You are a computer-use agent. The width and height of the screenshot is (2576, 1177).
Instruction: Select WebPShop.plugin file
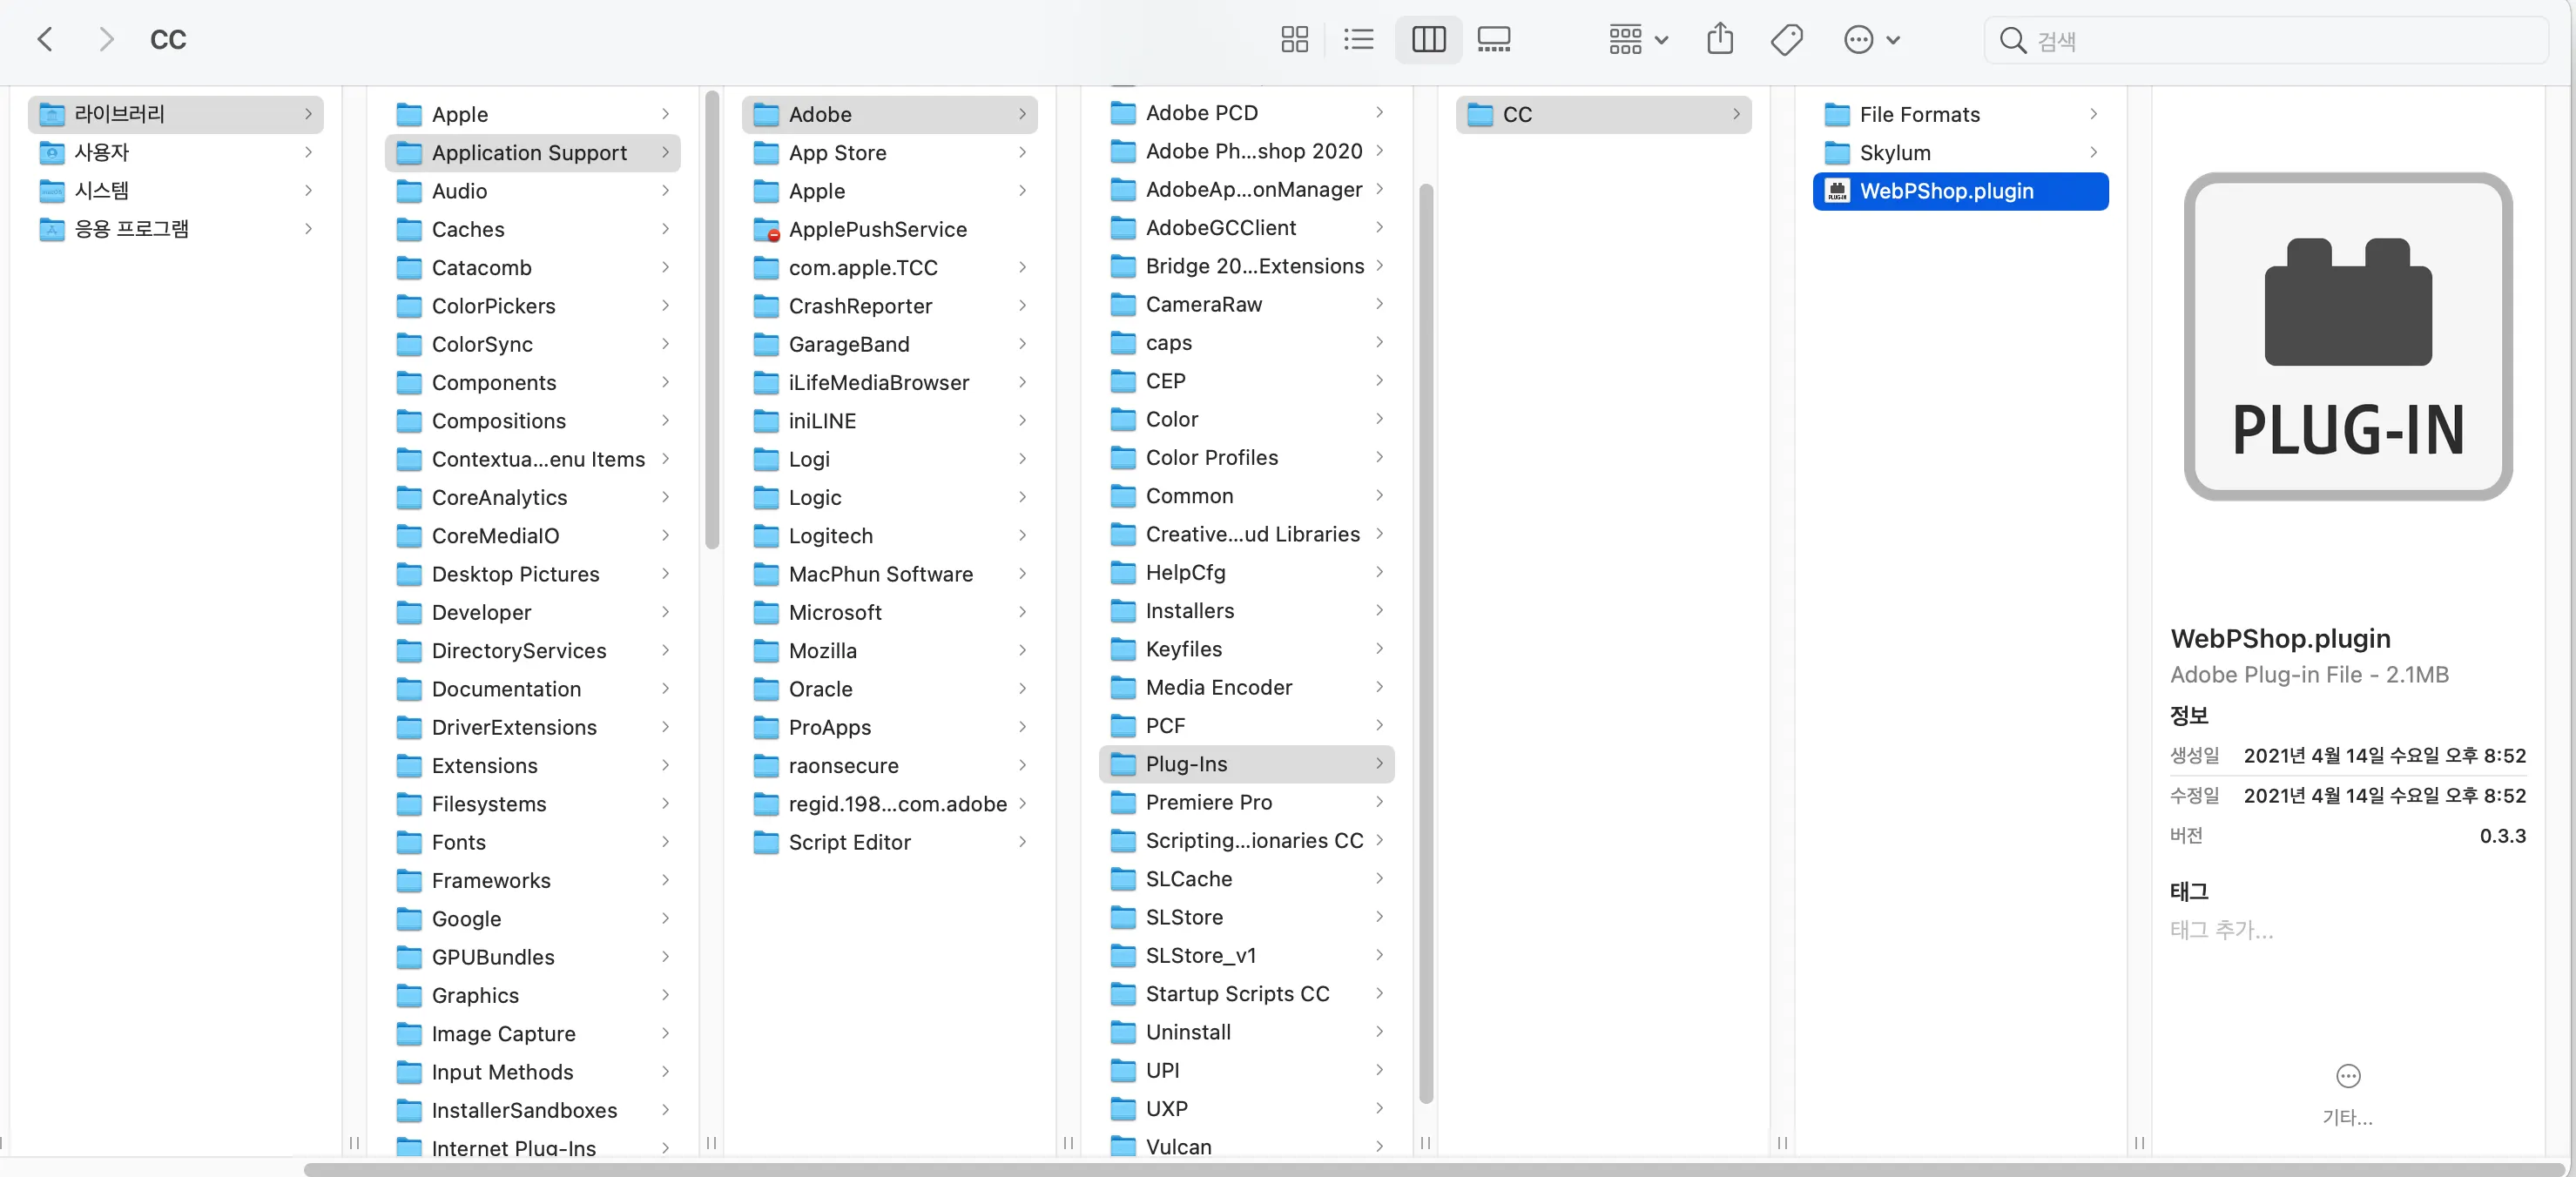click(1945, 191)
